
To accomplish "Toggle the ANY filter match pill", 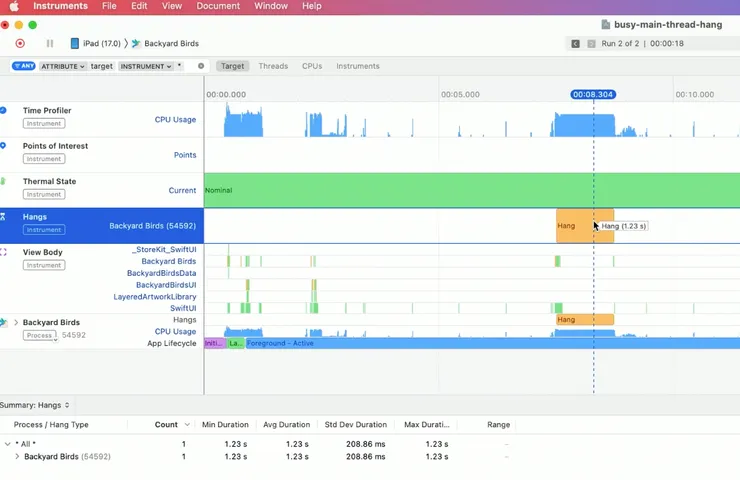I will [x=23, y=66].
